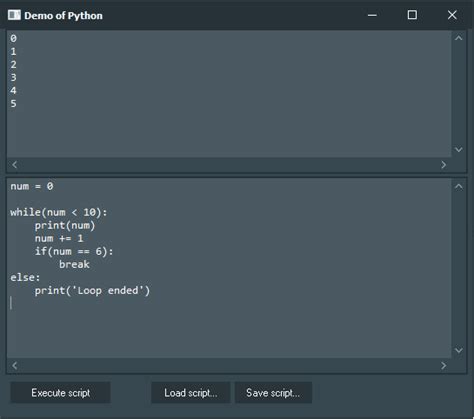Click the 'break' statement

pyautogui.click(x=74, y=264)
